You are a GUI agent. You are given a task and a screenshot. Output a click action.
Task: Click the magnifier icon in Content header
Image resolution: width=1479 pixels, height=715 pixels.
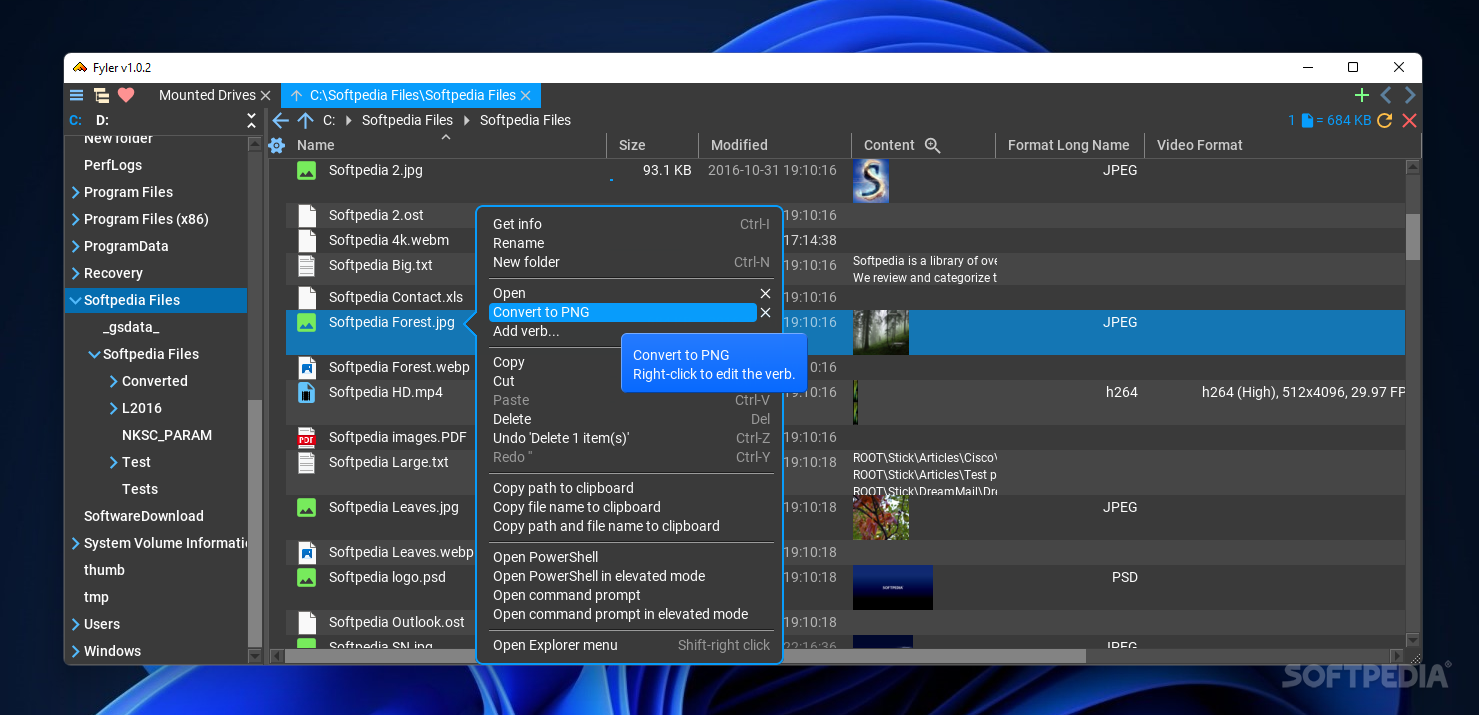[x=932, y=145]
